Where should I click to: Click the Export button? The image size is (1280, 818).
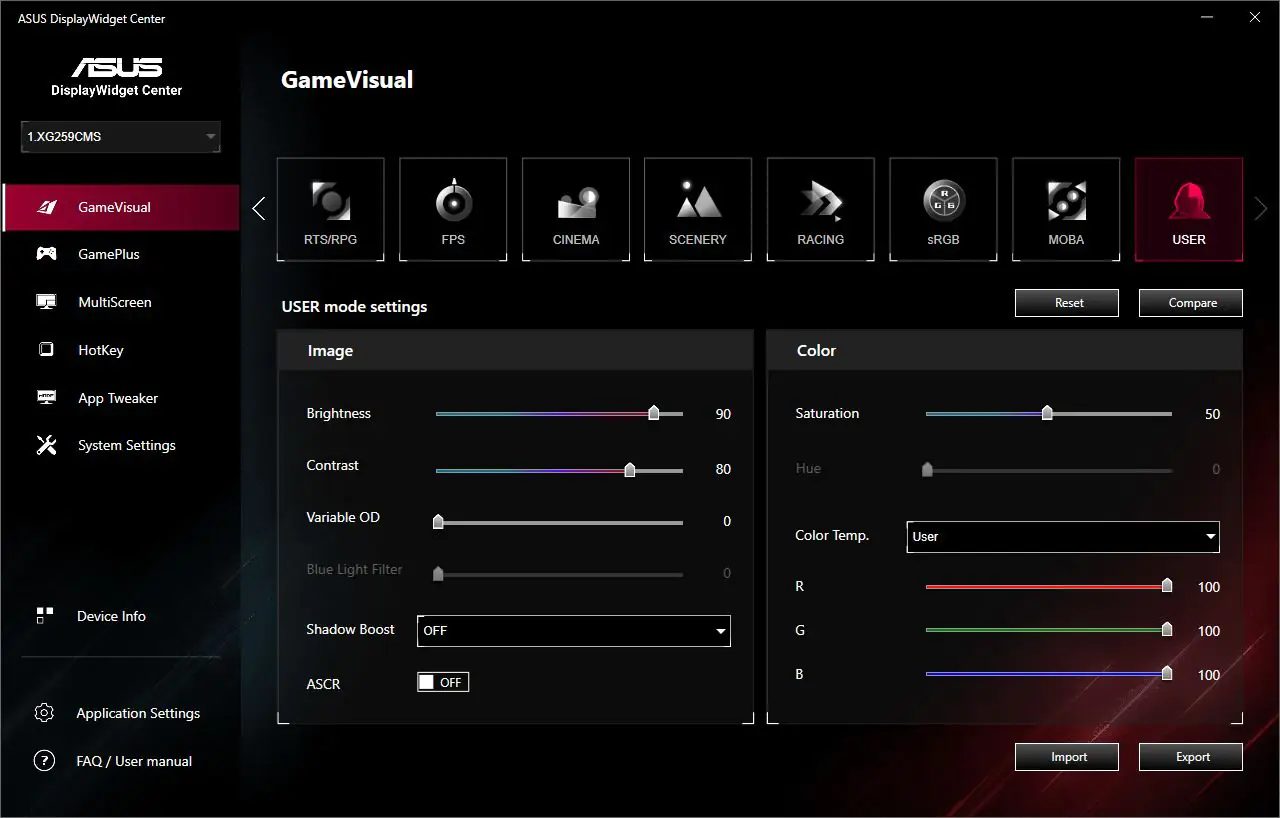pyautogui.click(x=1190, y=756)
